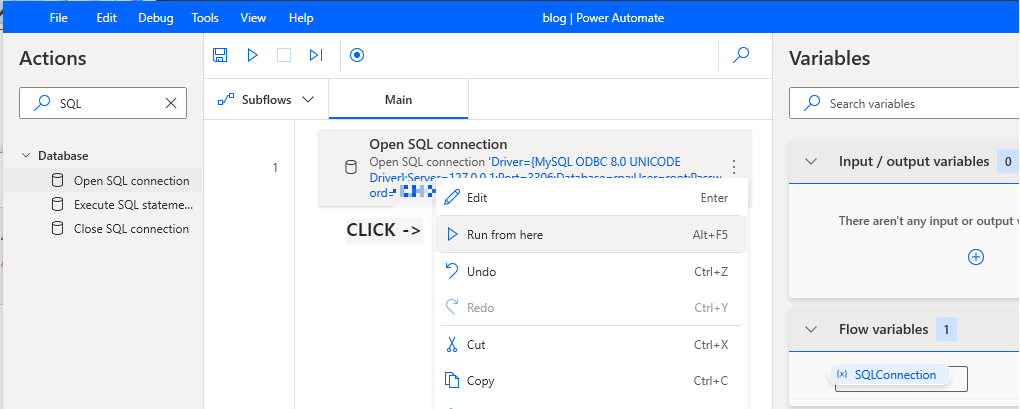Image resolution: width=1020 pixels, height=409 pixels.
Task: Collapse the Flow variables section
Action: [811, 329]
